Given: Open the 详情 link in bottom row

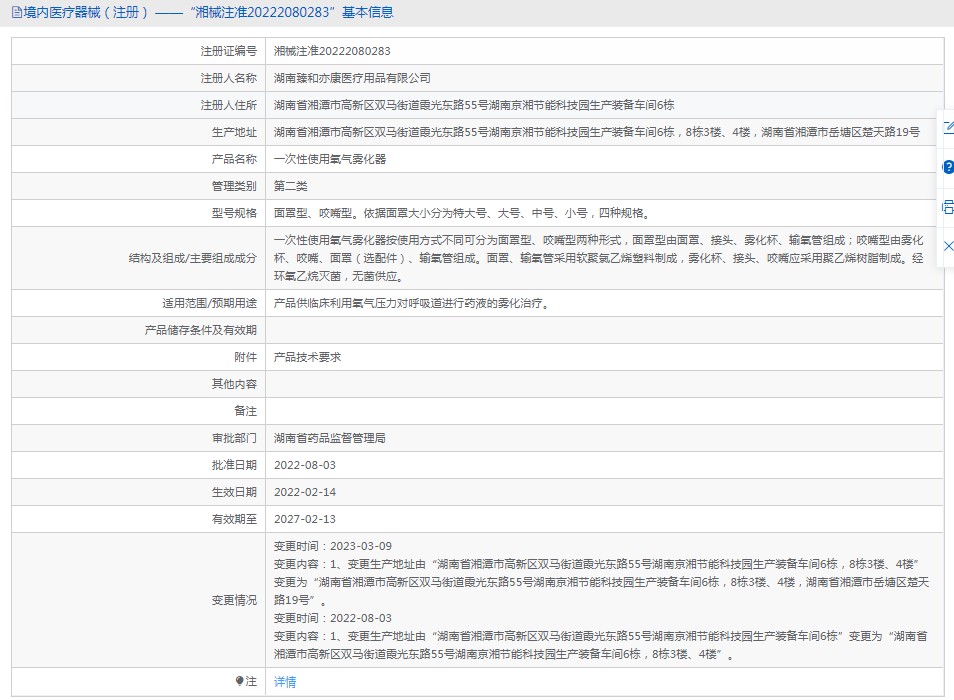Looking at the screenshot, I should (285, 682).
